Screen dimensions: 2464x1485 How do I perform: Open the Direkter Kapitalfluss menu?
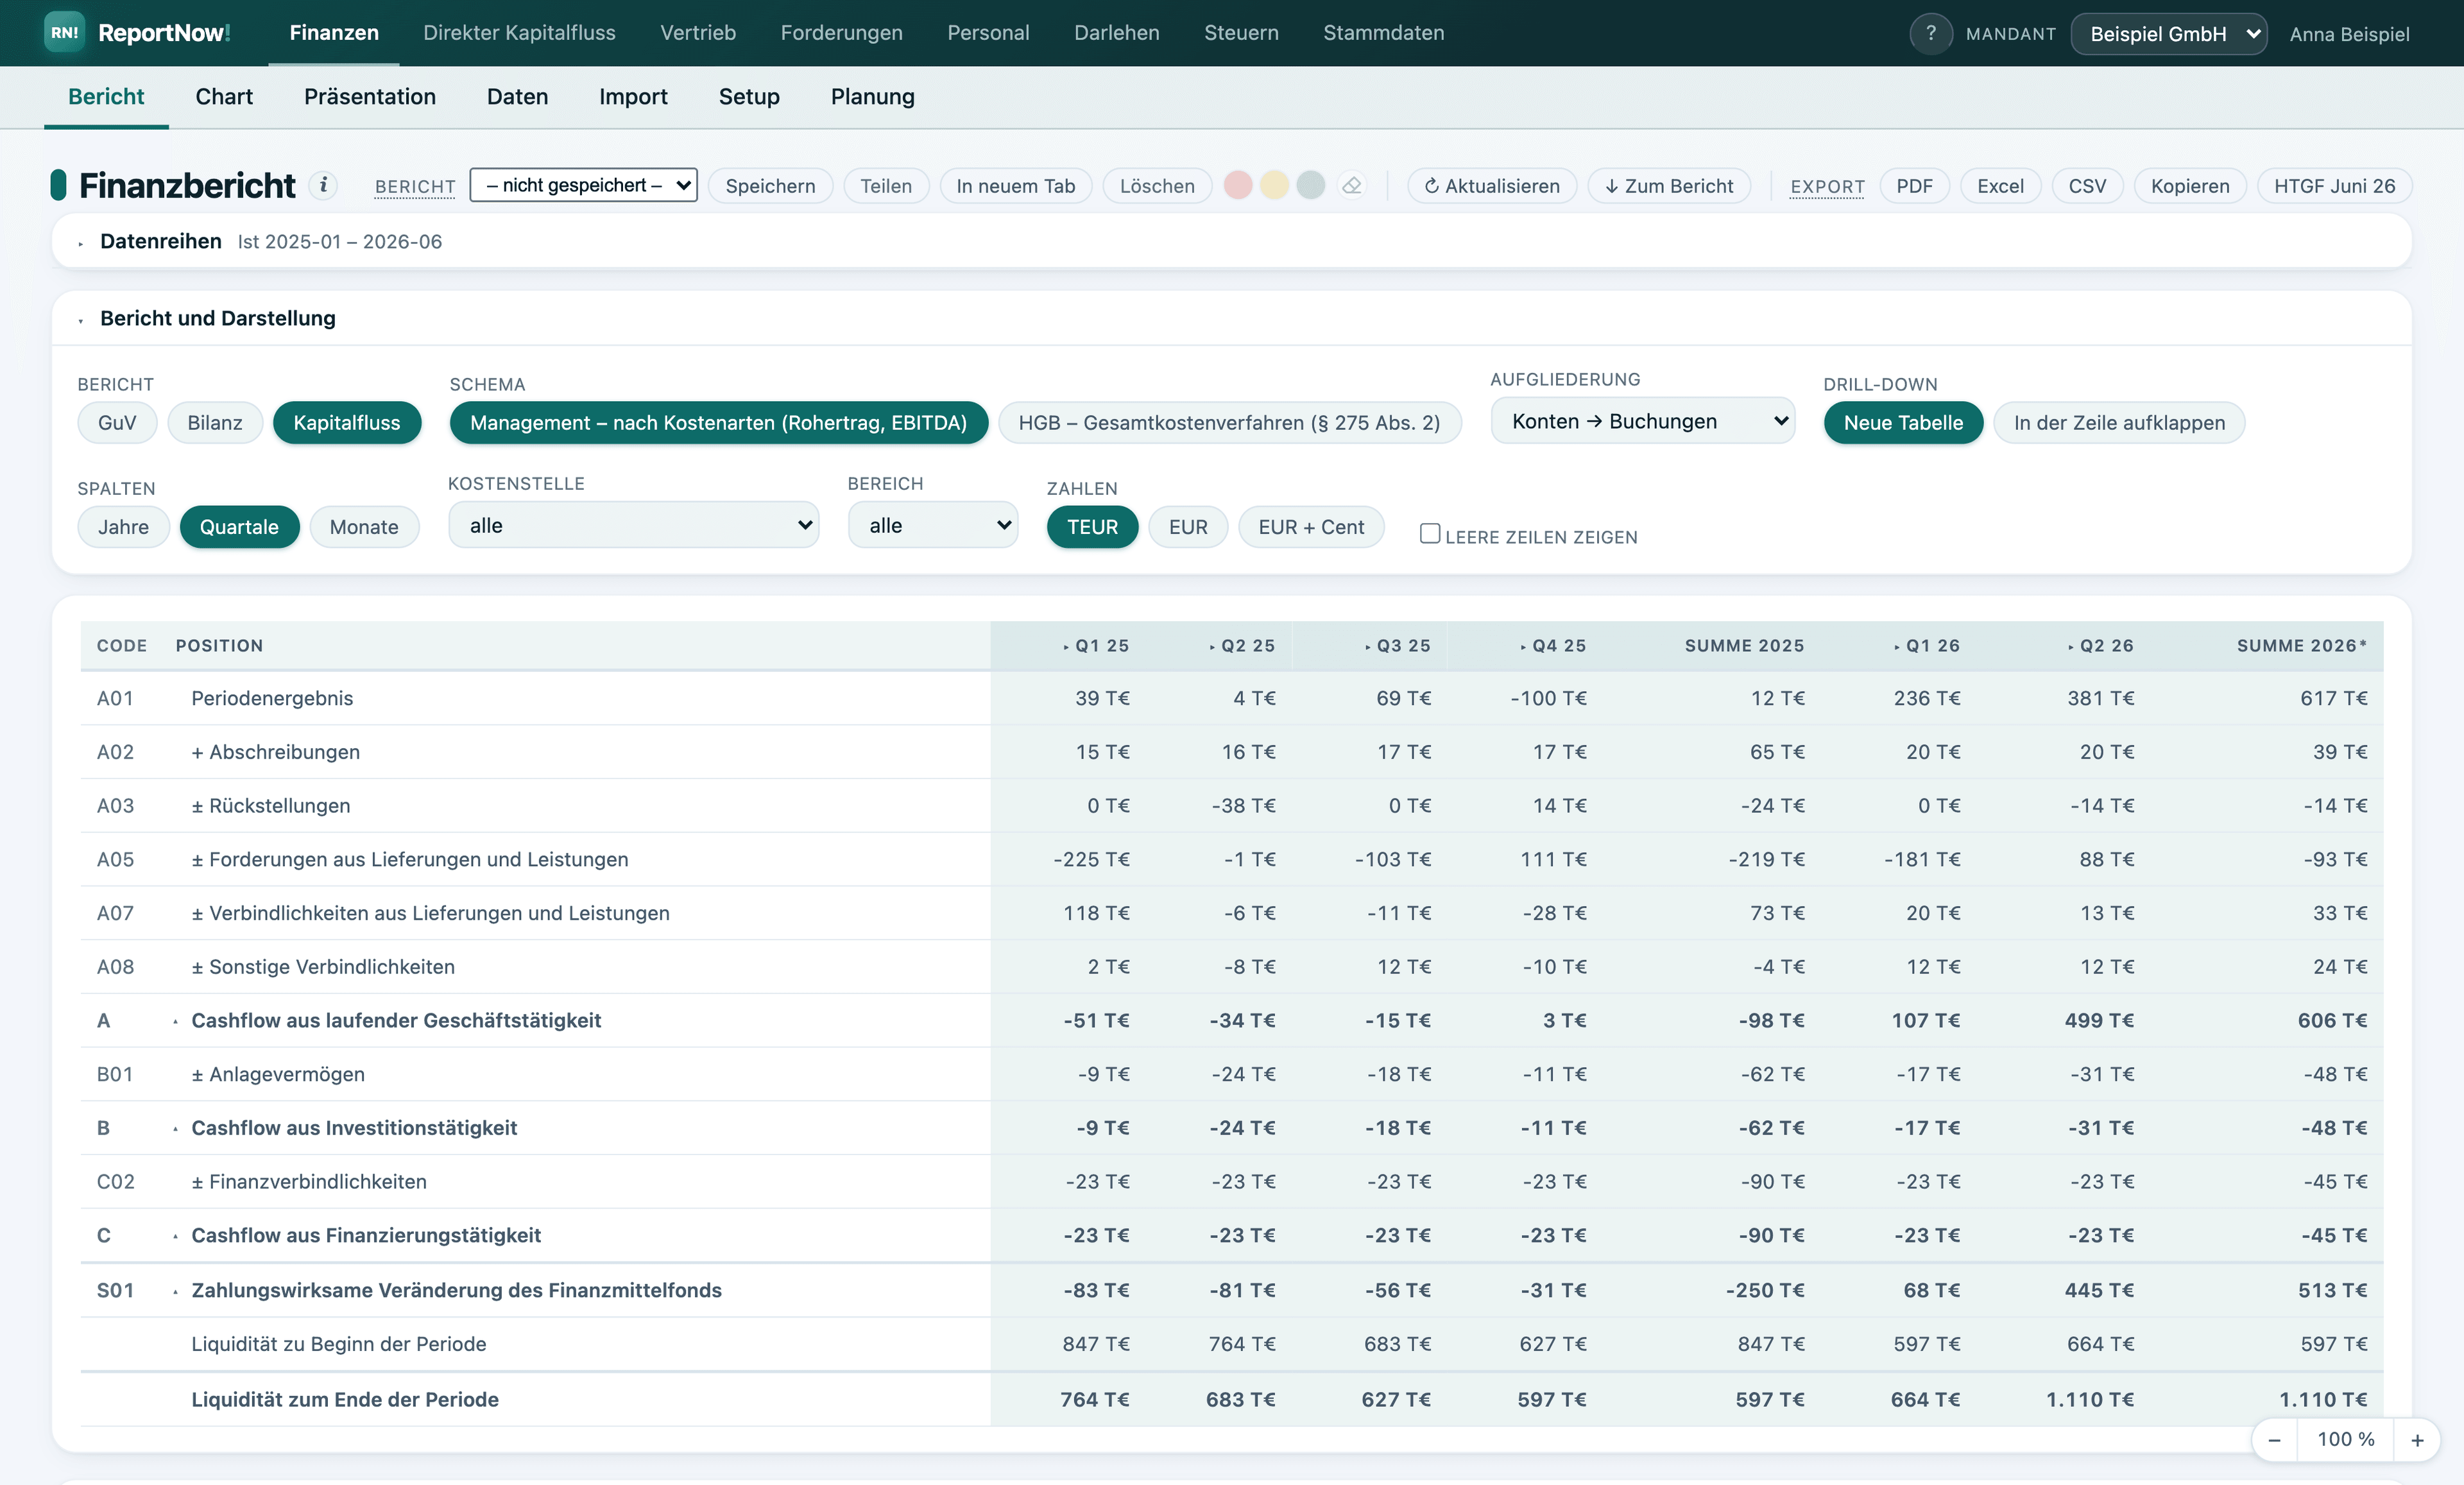pos(519,33)
